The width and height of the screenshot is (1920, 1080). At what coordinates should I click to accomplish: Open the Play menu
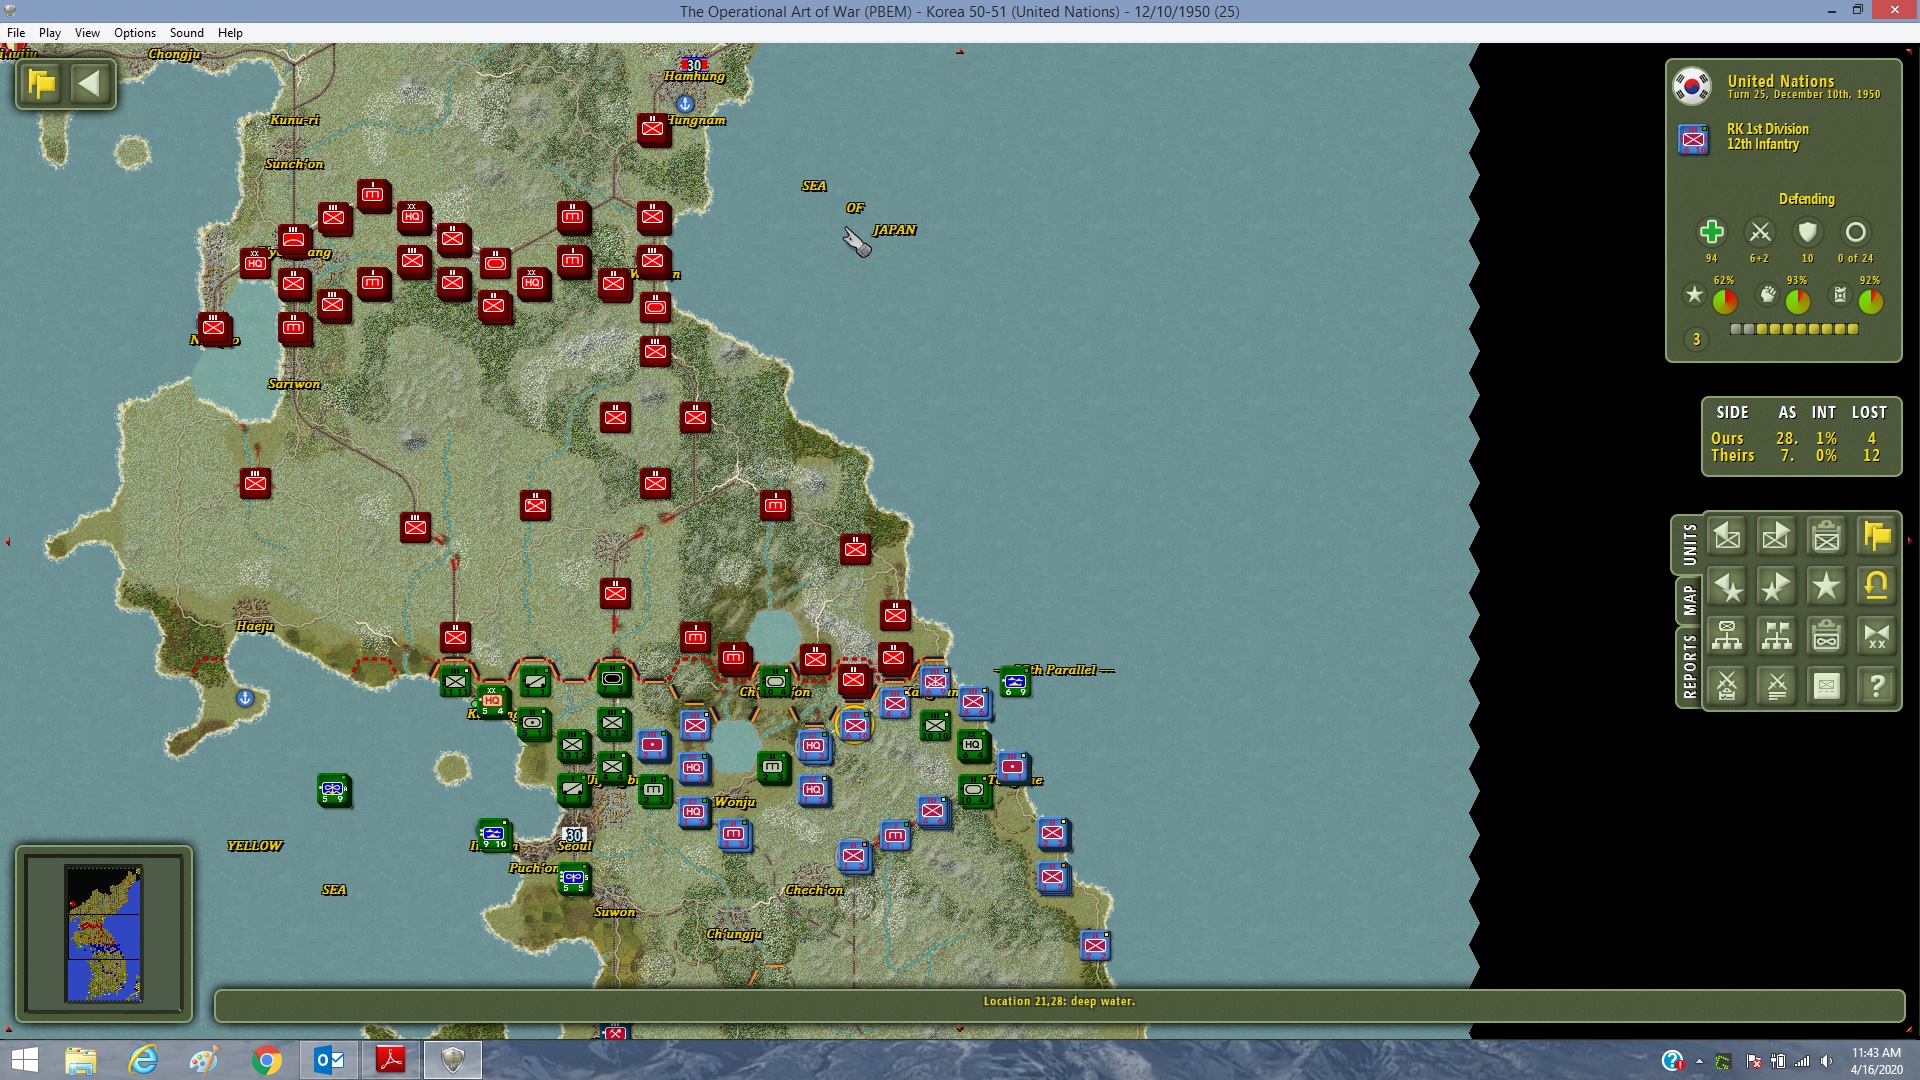click(50, 33)
